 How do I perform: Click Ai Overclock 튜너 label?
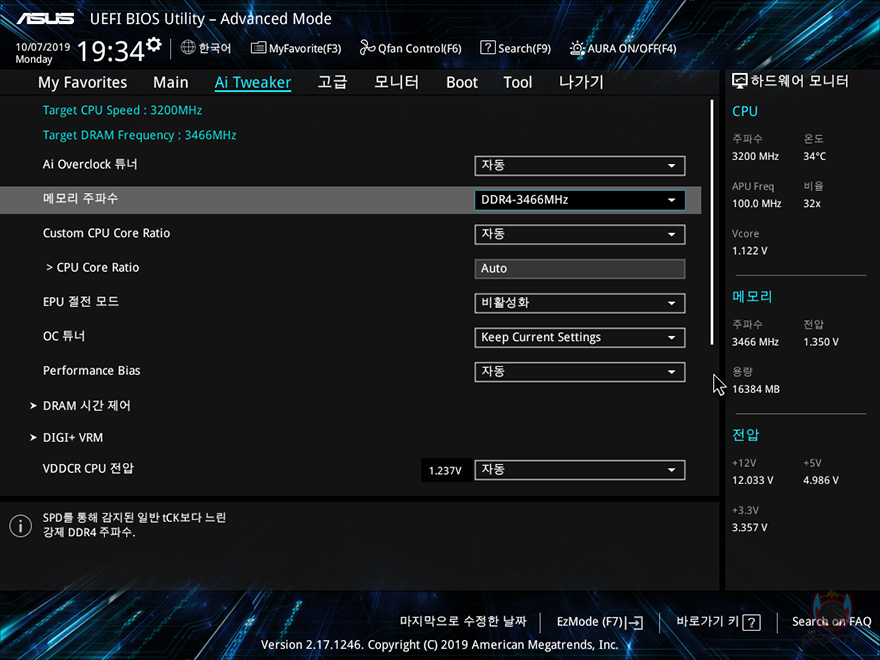click(90, 164)
